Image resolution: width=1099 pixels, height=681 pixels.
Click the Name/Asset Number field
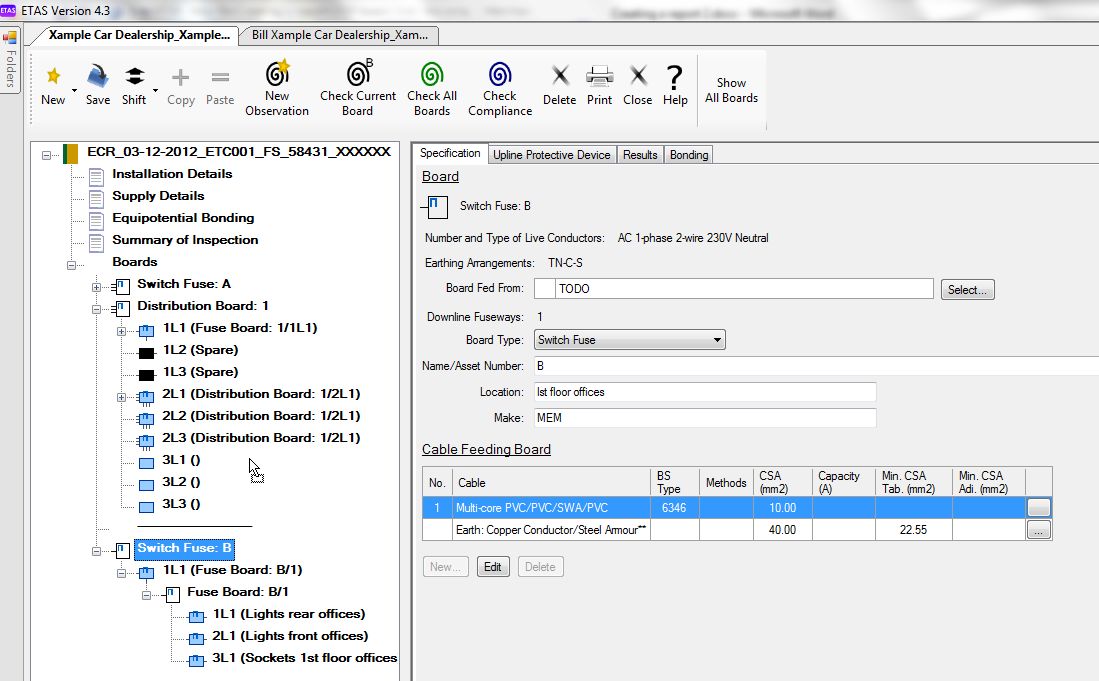coord(816,366)
